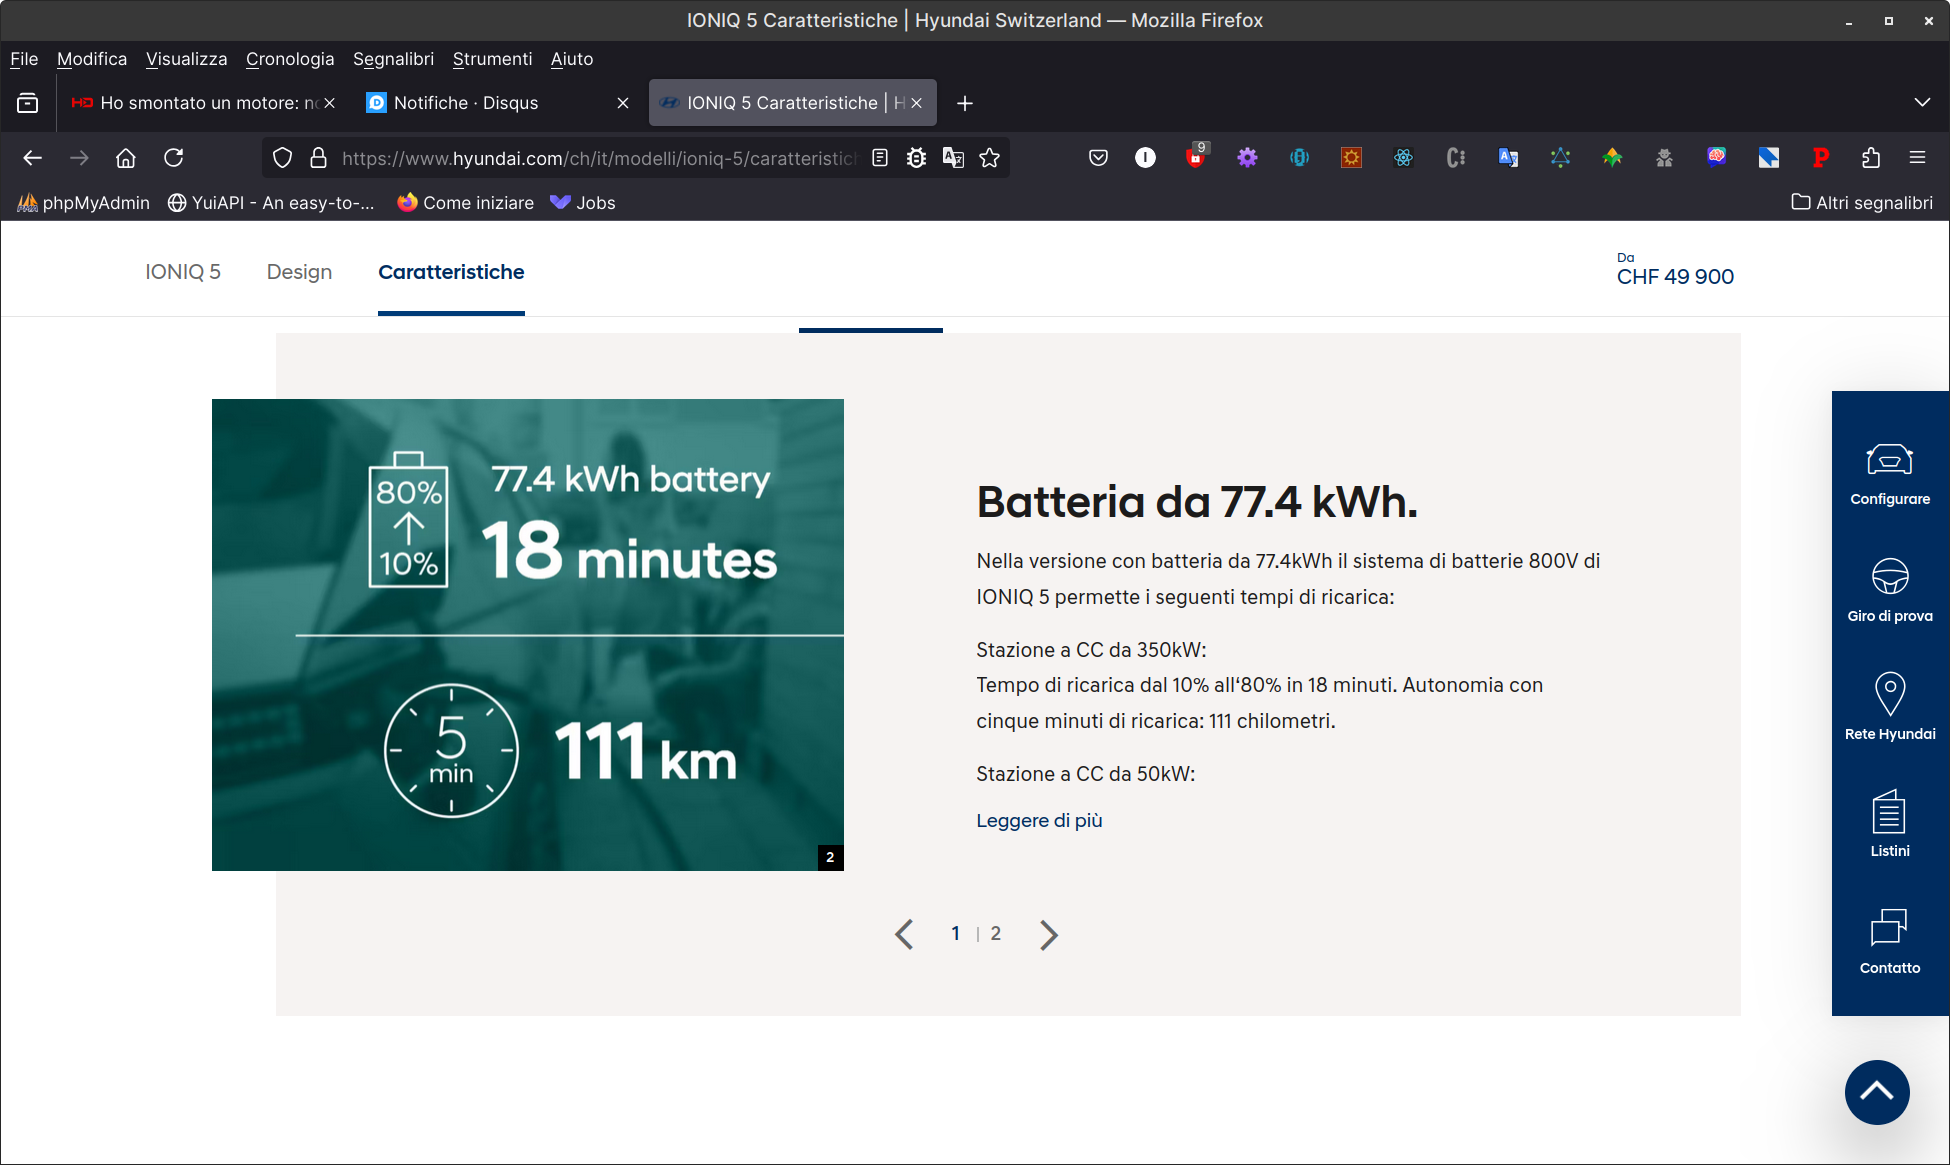Viewport: 1950px width, 1165px height.
Task: Click the red P extension icon
Action: pyautogui.click(x=1821, y=158)
